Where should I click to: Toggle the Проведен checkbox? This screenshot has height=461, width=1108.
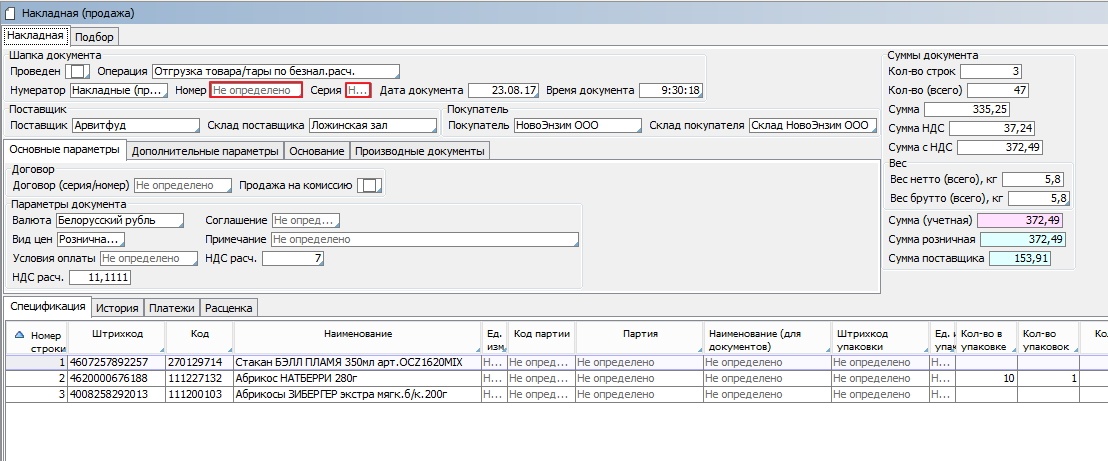coord(78,71)
